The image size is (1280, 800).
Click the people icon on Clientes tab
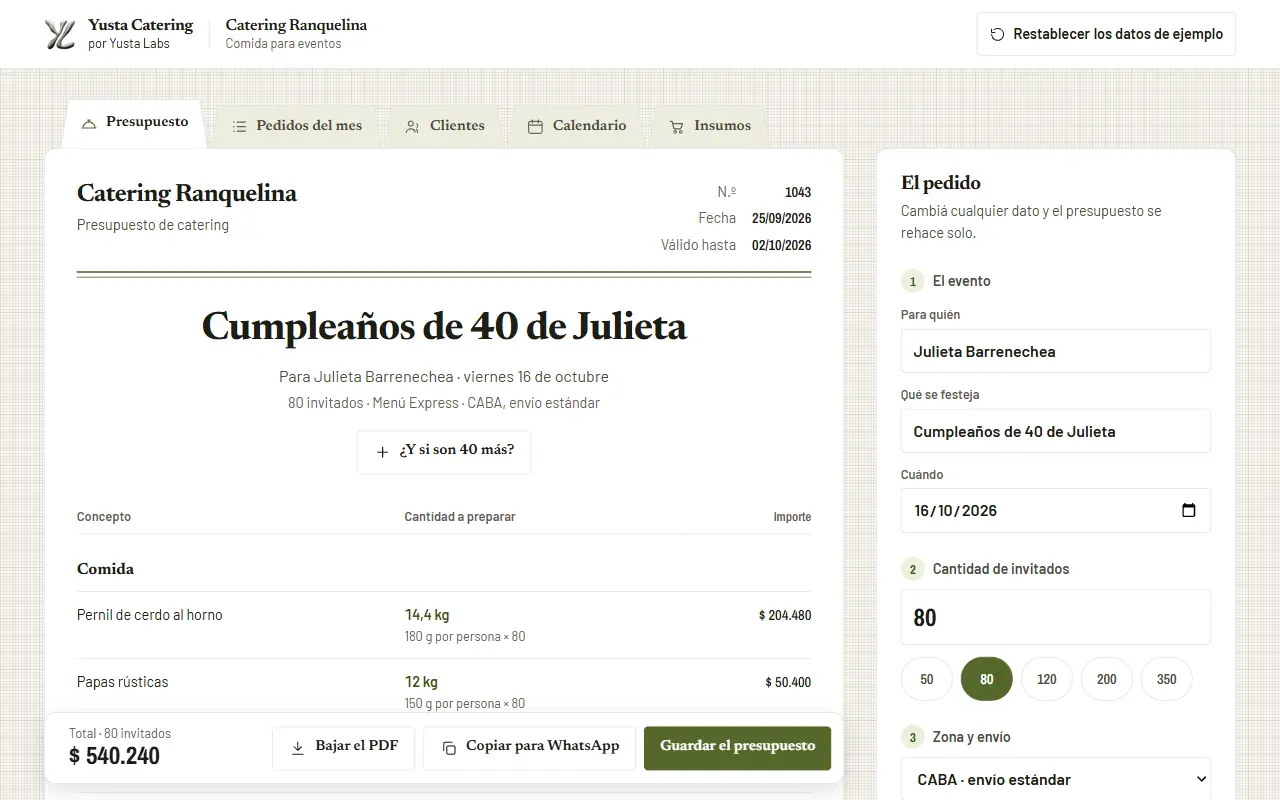pos(412,127)
